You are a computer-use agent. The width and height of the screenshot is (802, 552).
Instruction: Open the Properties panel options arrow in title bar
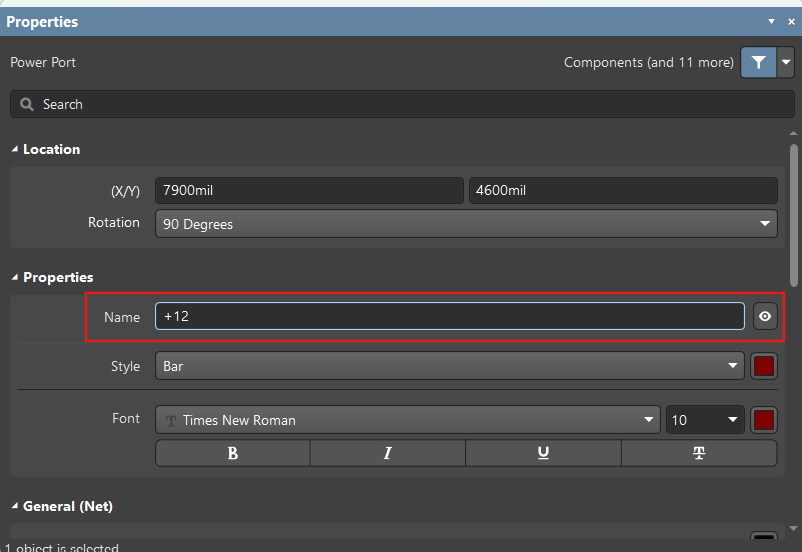click(x=771, y=21)
